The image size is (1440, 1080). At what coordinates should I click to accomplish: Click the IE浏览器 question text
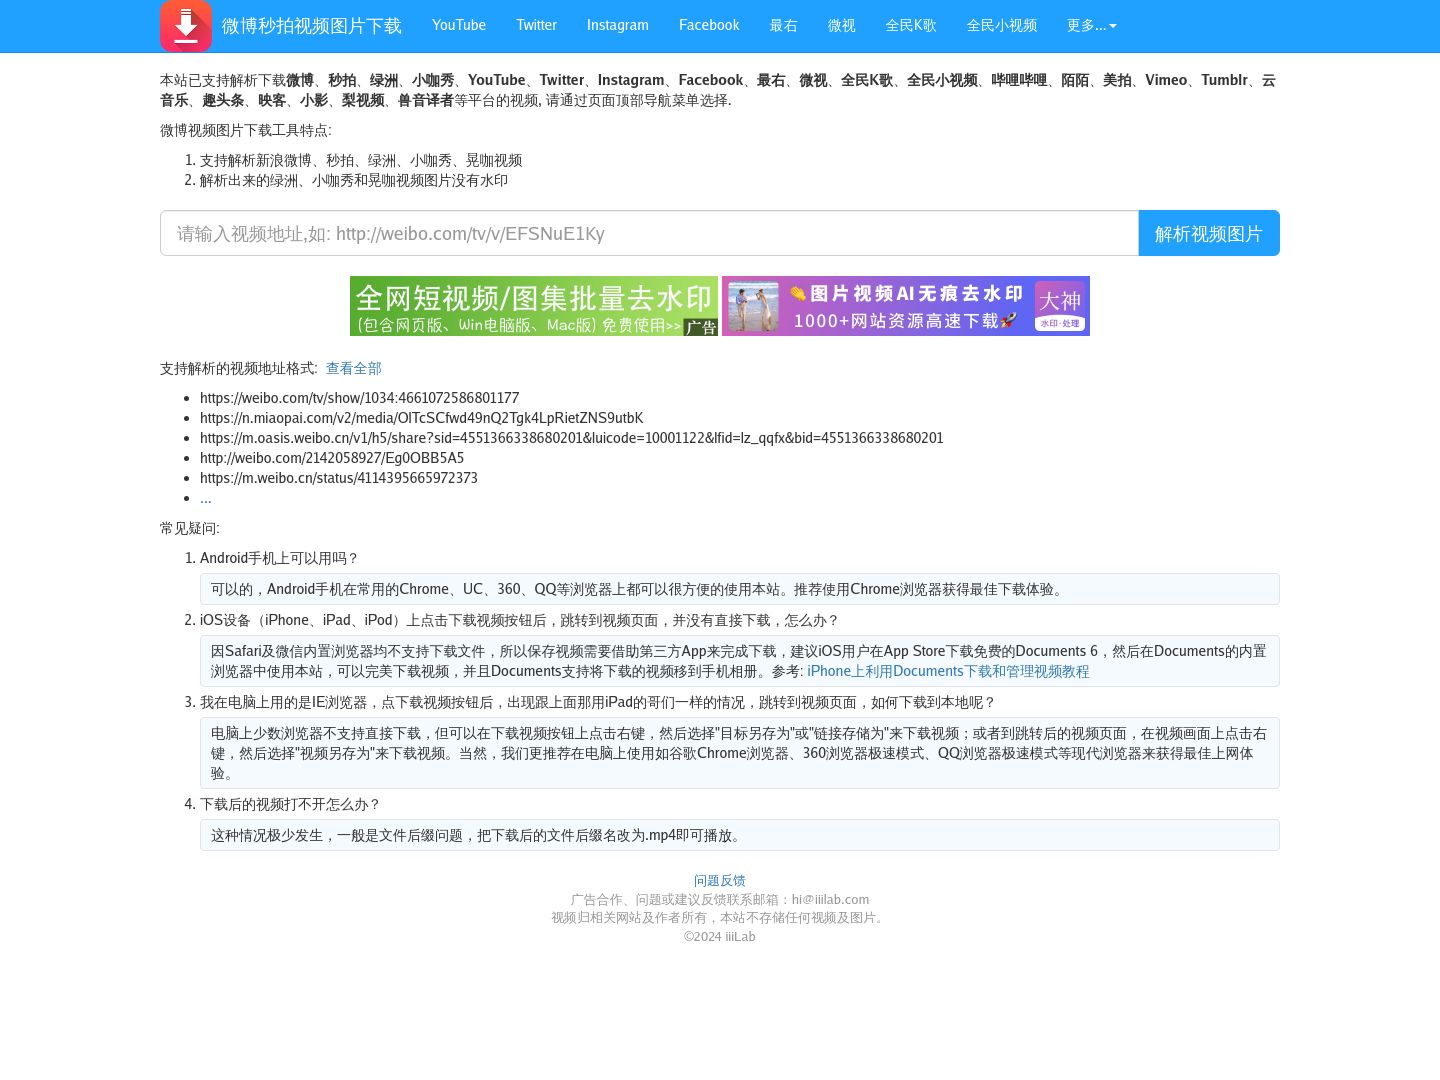tap(598, 702)
